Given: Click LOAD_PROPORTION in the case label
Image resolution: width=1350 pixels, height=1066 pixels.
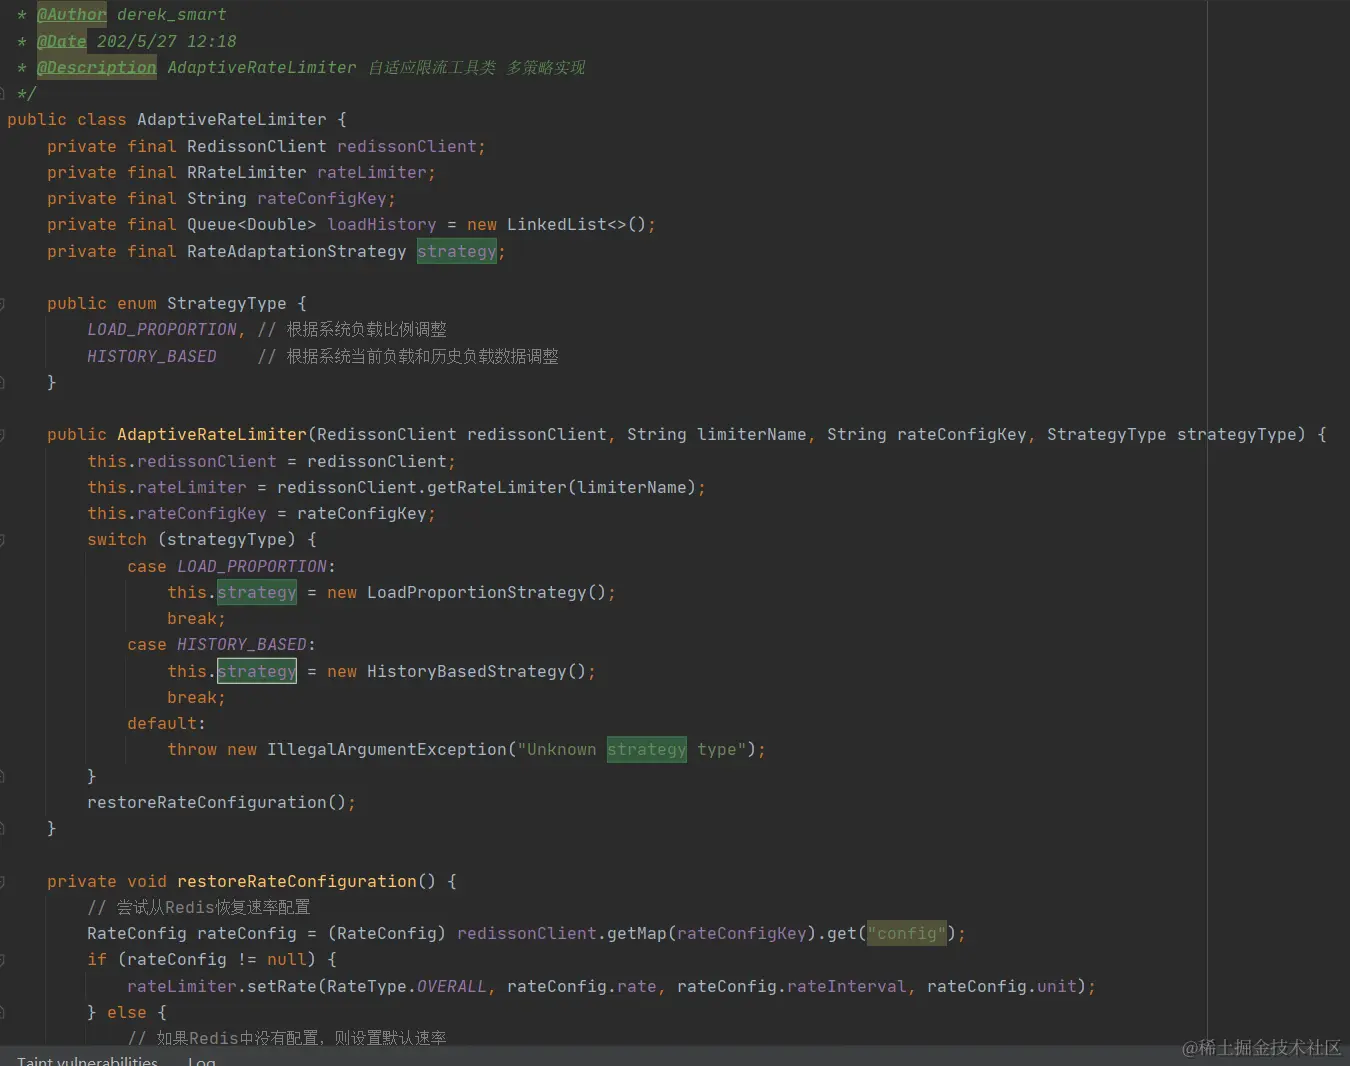Looking at the screenshot, I should pos(252,566).
